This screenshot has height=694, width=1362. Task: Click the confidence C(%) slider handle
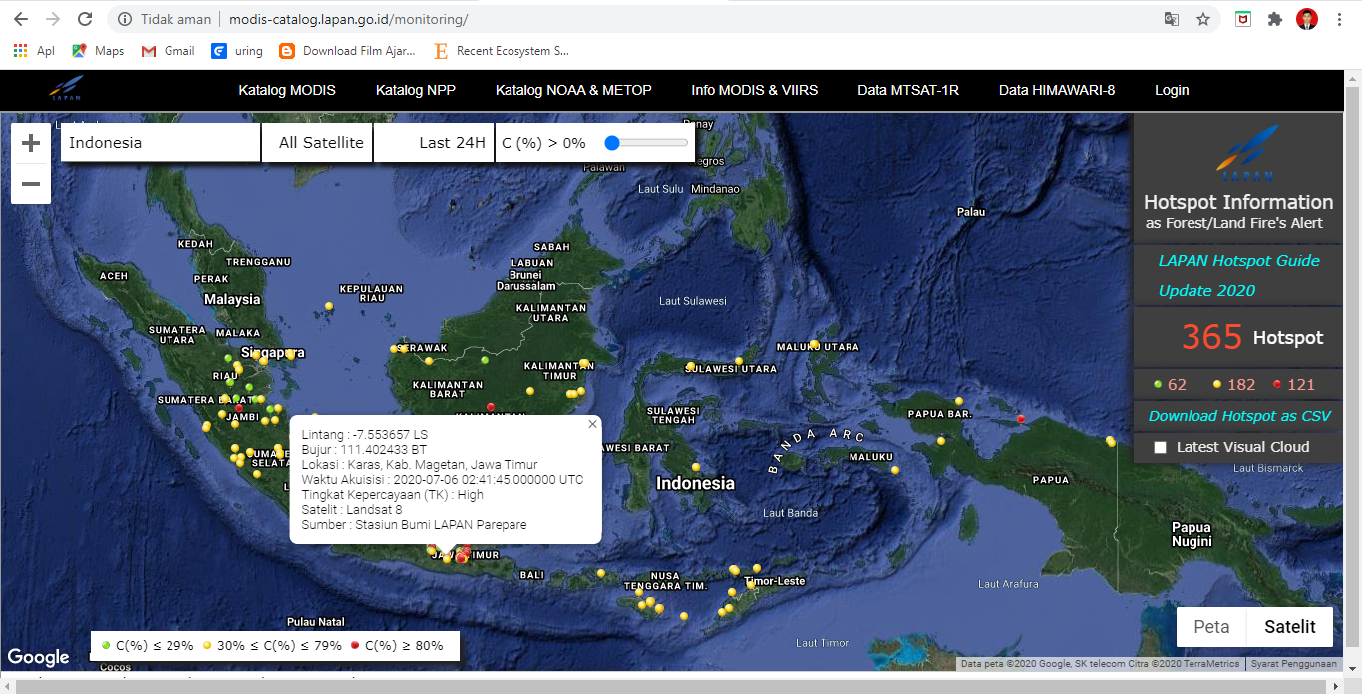(613, 143)
